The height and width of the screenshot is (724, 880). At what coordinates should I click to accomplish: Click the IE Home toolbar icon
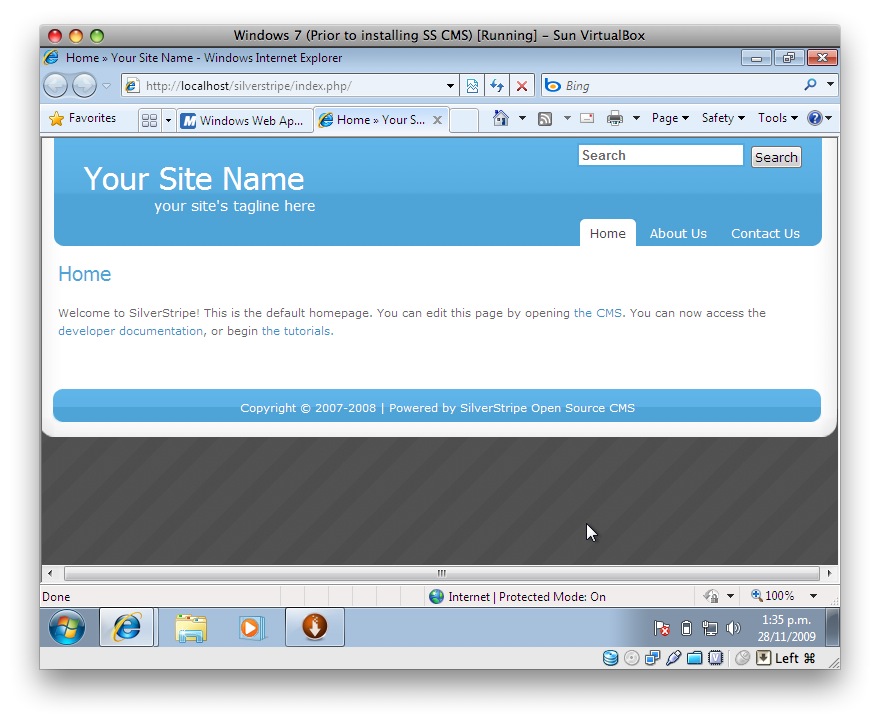[x=500, y=118]
